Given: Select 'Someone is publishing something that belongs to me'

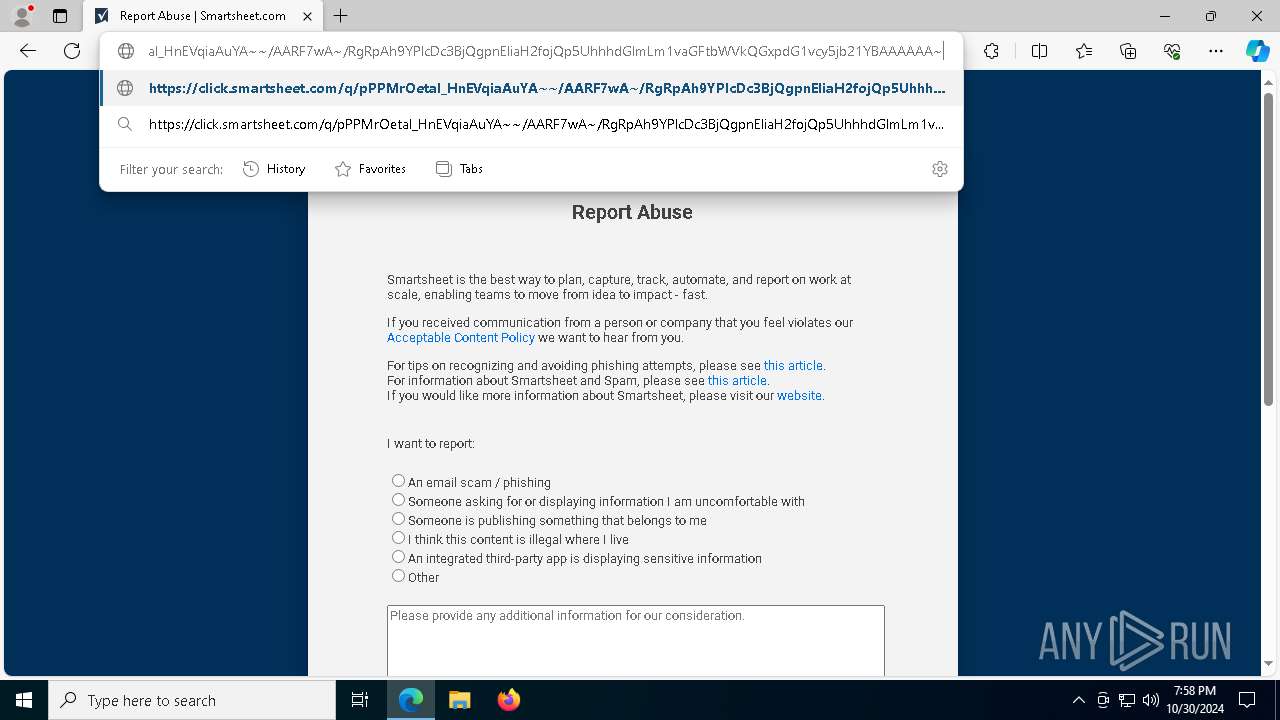Looking at the screenshot, I should tap(398, 519).
